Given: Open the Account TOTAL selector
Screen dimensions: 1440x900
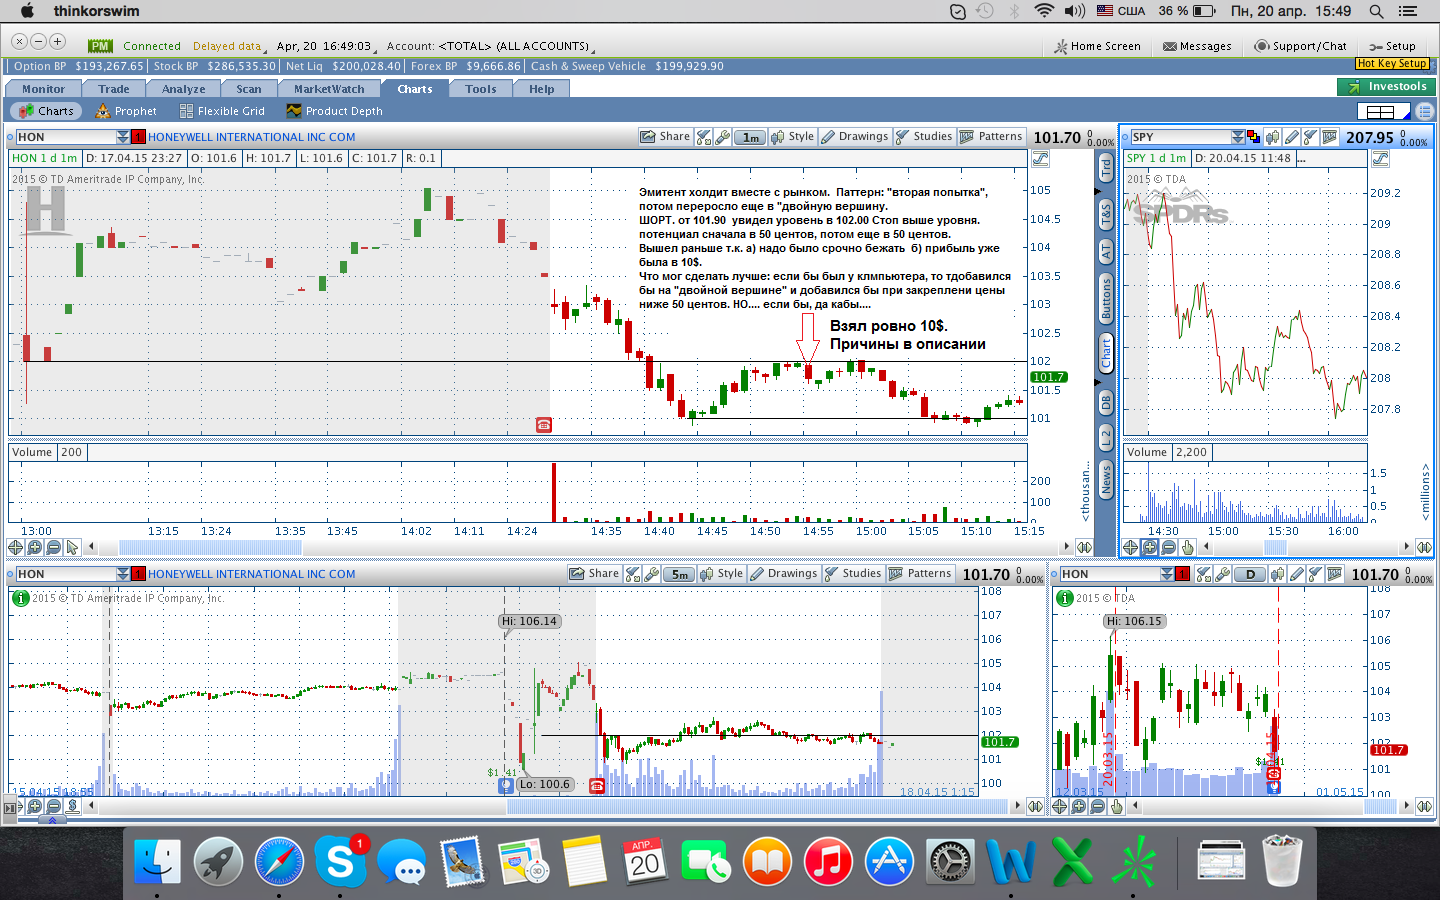Looking at the screenshot, I should 490,46.
